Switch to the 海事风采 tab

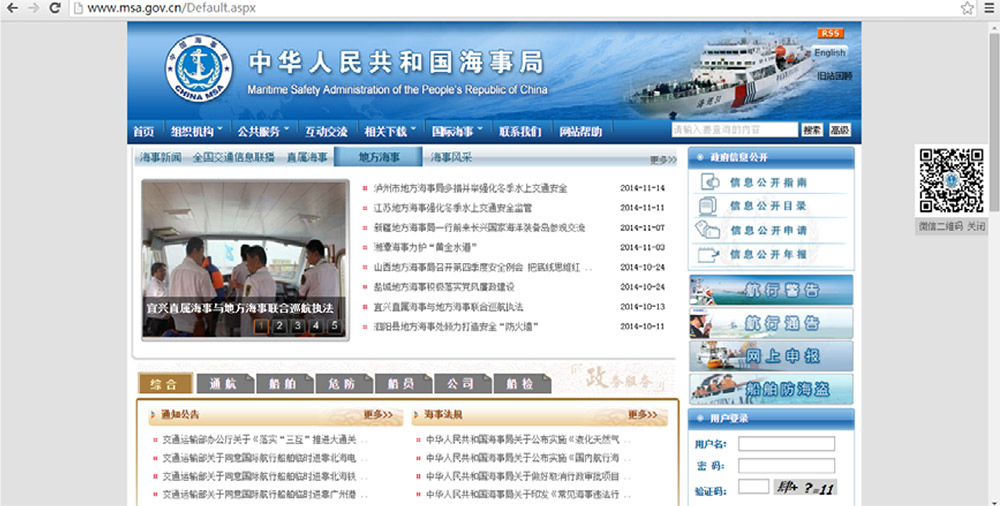(452, 157)
